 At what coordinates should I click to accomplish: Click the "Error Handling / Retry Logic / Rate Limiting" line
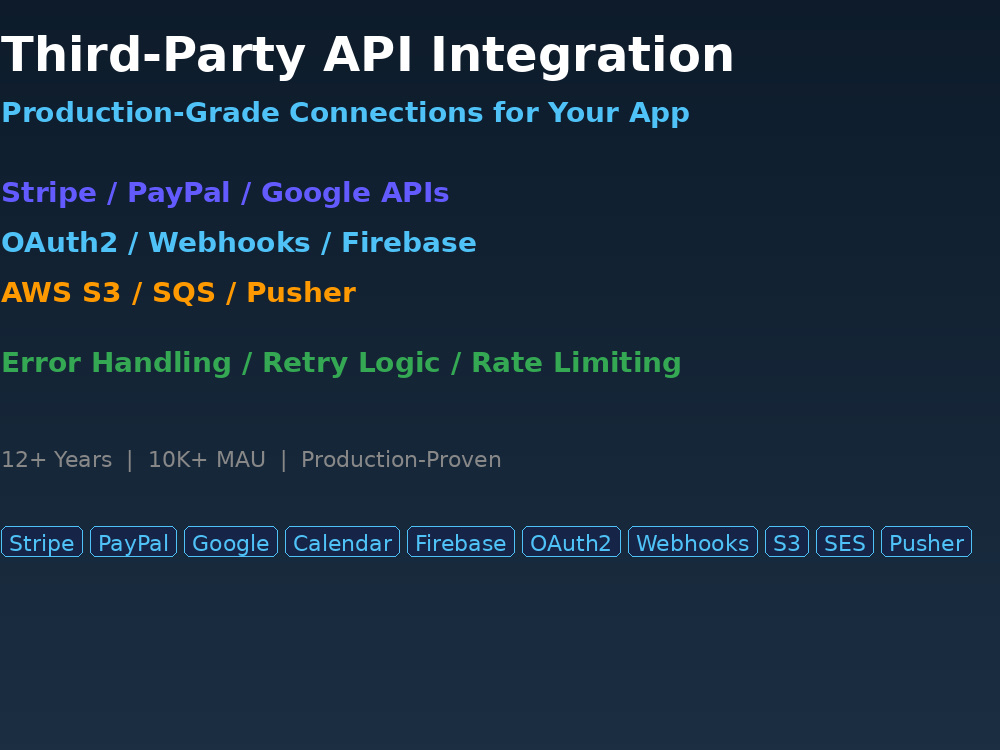point(341,363)
